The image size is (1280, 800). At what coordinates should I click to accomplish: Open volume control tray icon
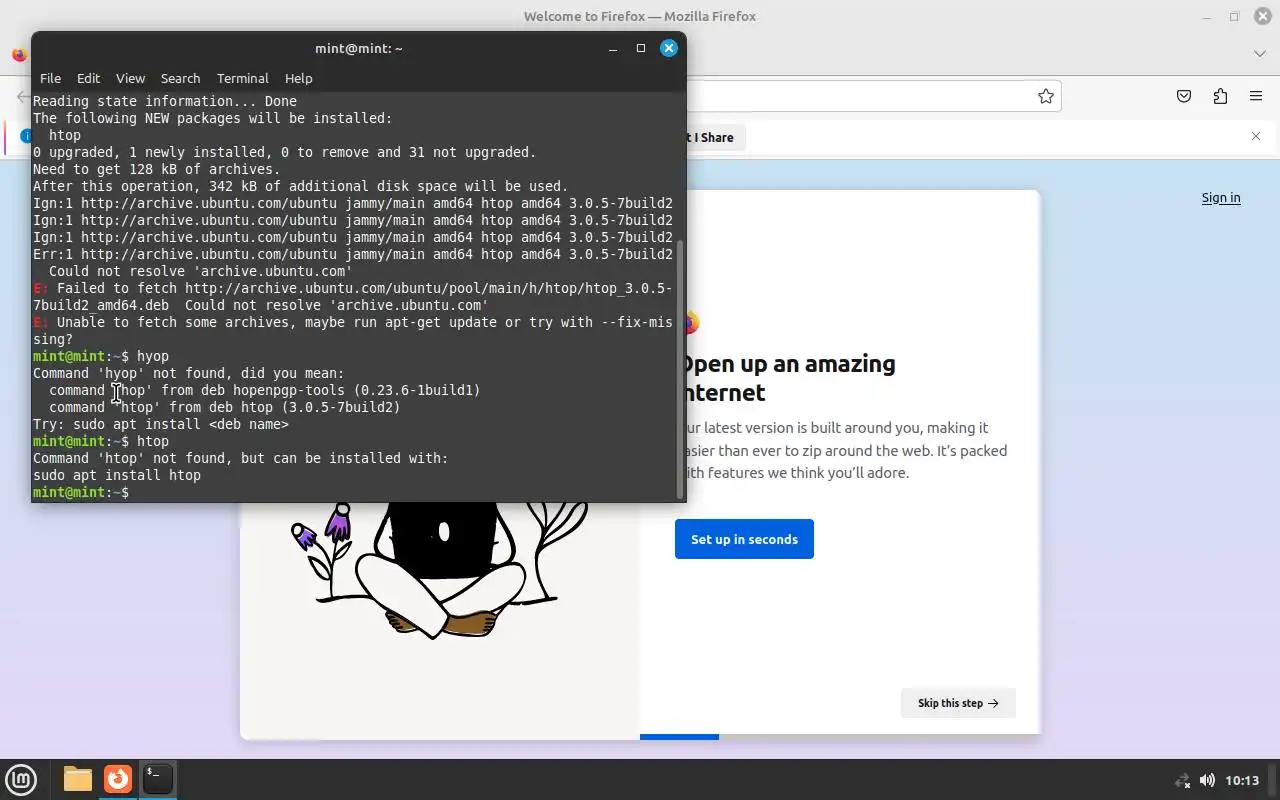pyautogui.click(x=1207, y=780)
